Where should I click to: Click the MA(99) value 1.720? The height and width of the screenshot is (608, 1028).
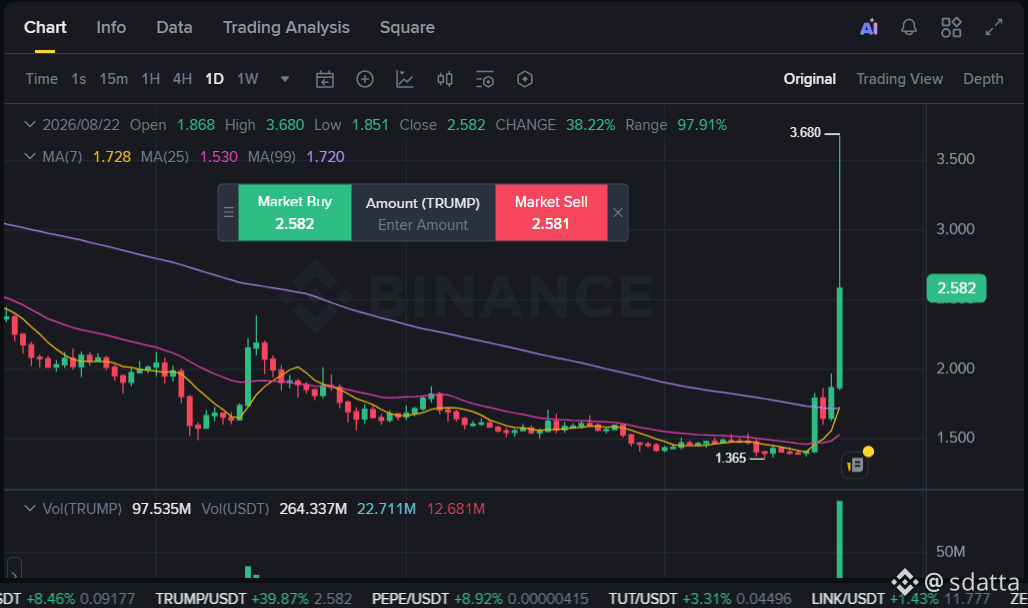coord(325,157)
